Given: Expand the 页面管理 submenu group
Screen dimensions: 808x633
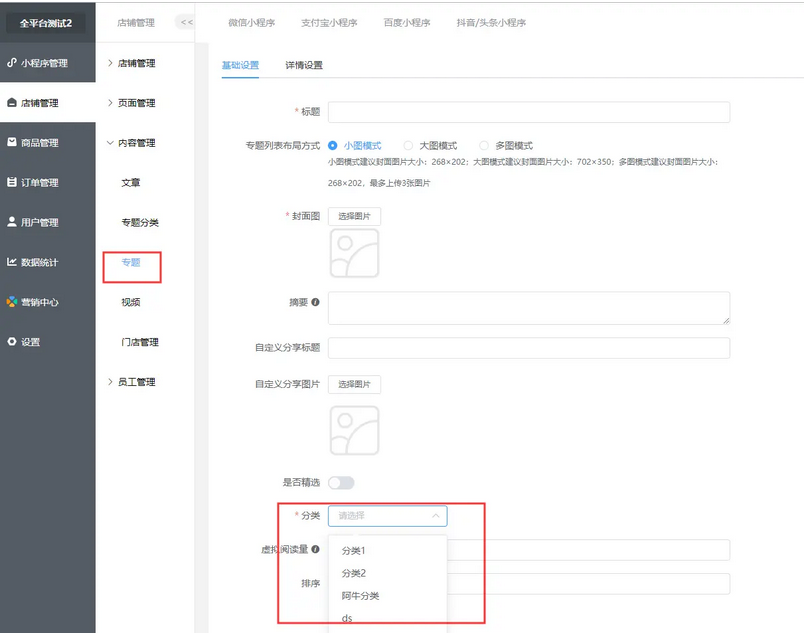Looking at the screenshot, I should (131, 103).
